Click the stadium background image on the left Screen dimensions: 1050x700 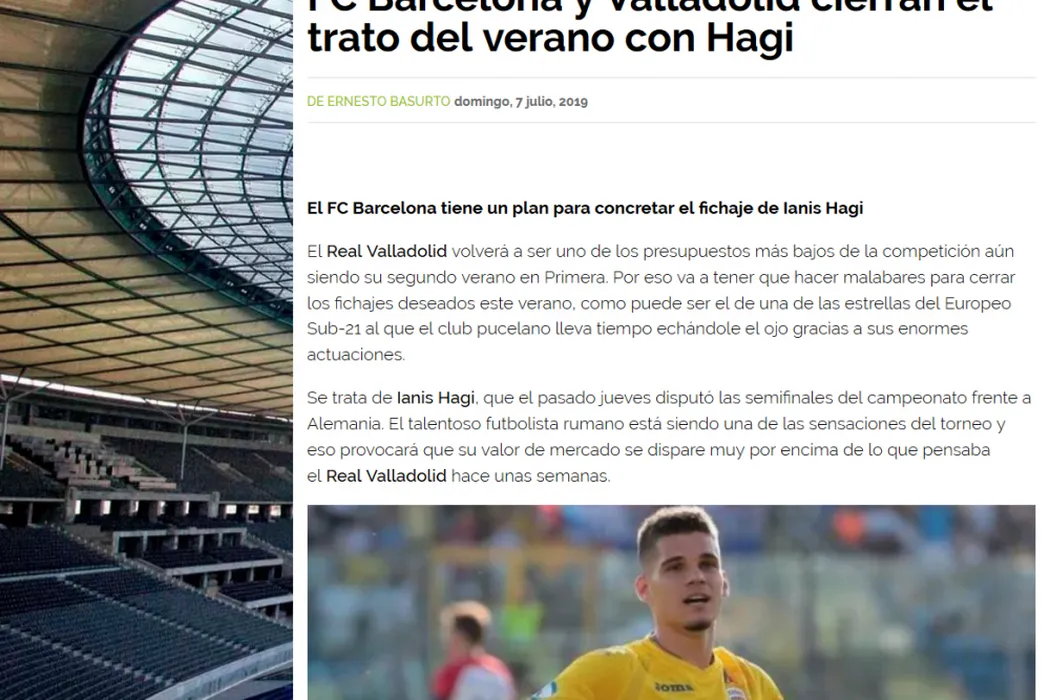click(x=146, y=350)
